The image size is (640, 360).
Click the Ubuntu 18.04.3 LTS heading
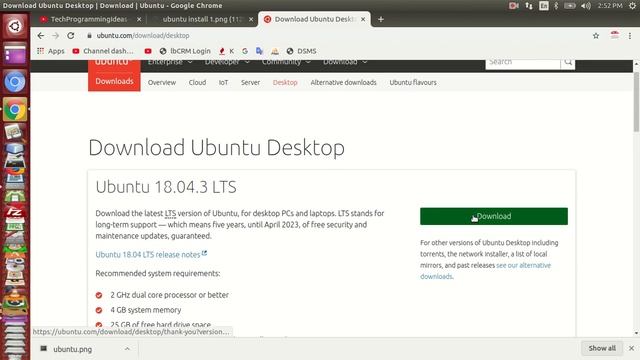pyautogui.click(x=166, y=187)
